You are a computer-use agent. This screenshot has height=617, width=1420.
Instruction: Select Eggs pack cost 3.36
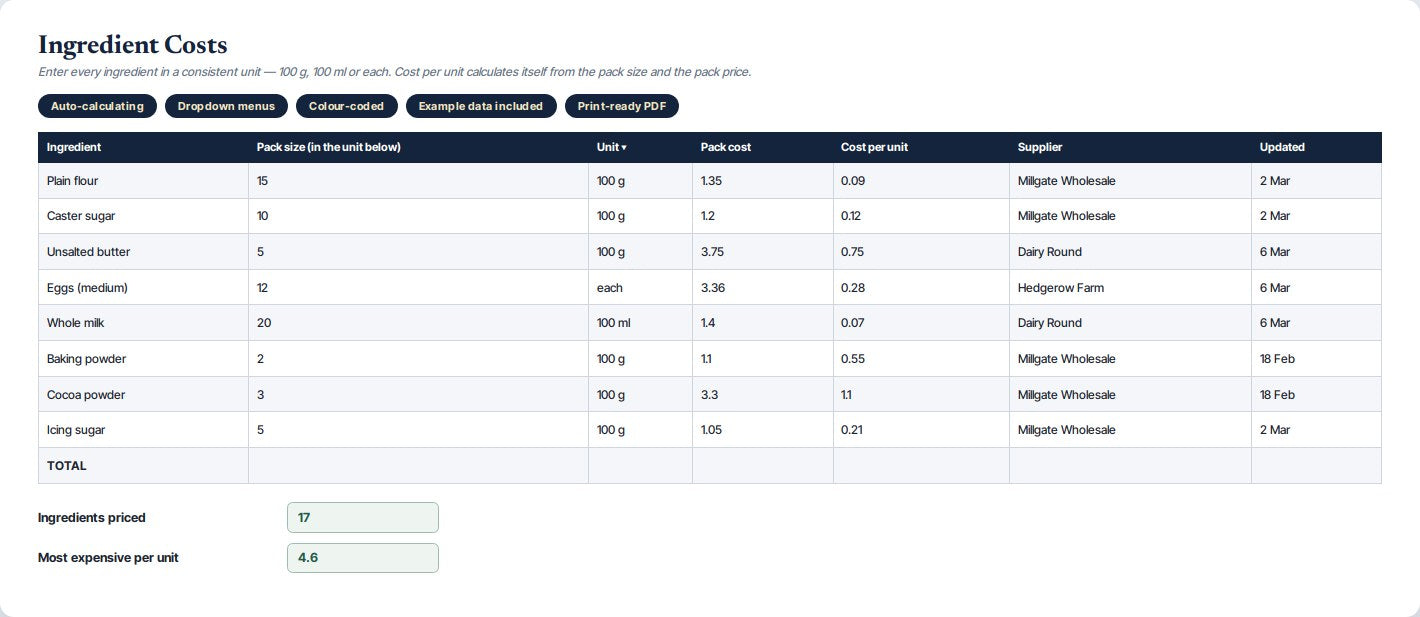coord(762,288)
